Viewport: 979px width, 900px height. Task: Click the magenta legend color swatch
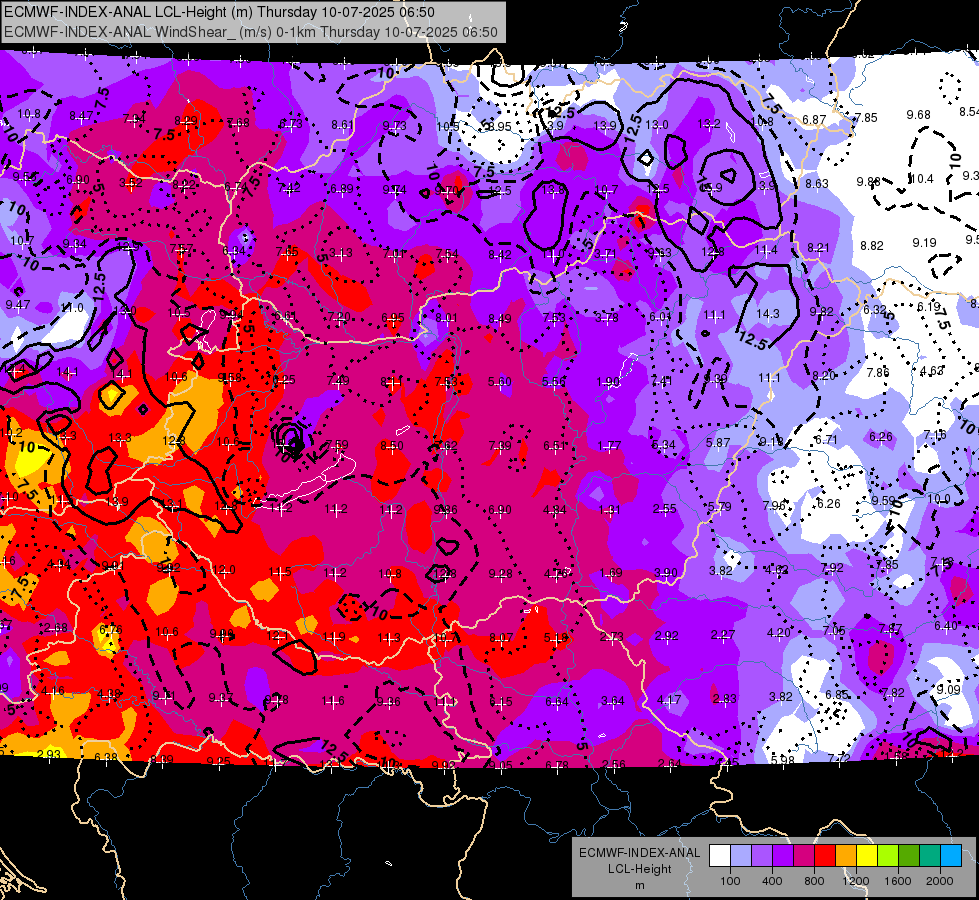pyautogui.click(x=804, y=856)
